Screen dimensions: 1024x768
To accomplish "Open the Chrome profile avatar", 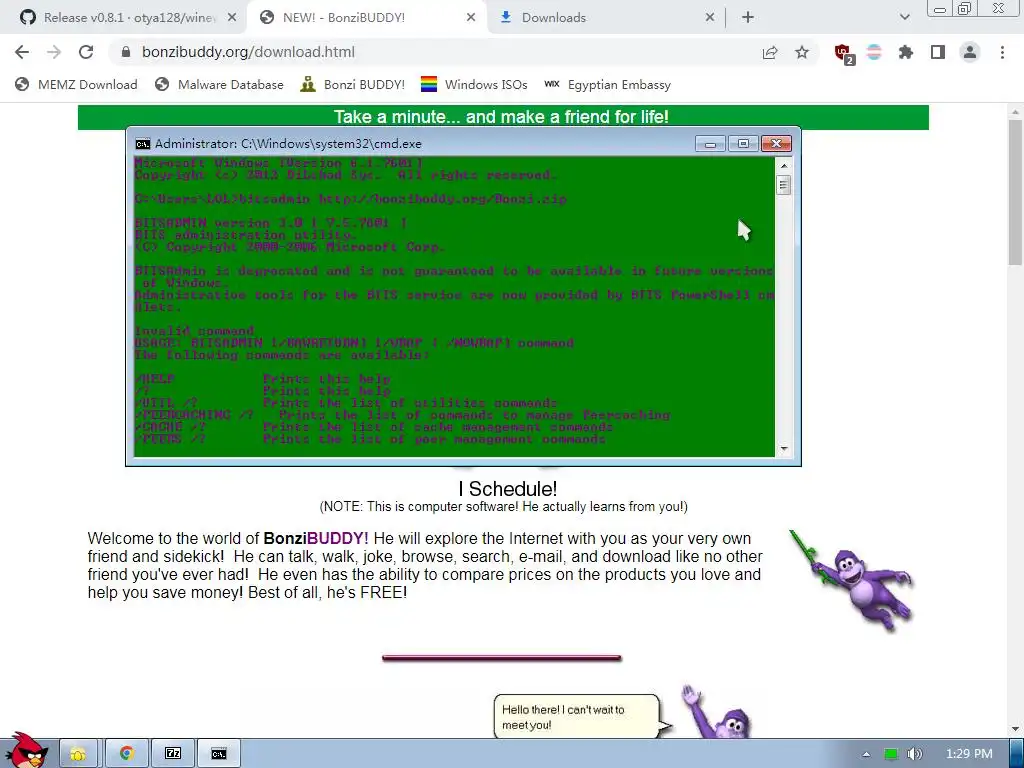I will [x=970, y=52].
